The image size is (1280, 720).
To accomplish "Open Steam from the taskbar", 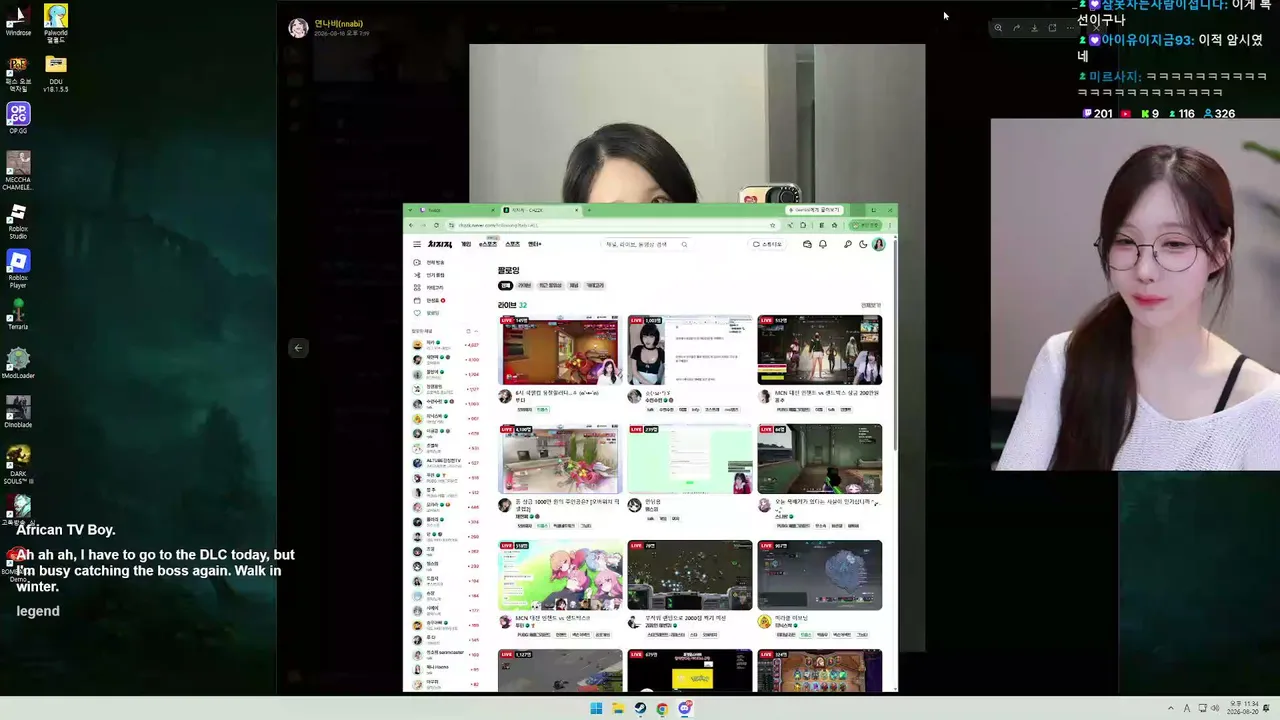I will coord(640,709).
